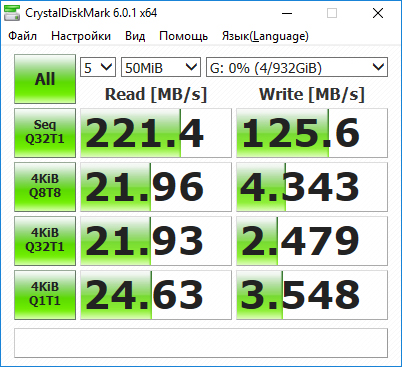402x367 pixels.
Task: Open the Файл menu
Action: (x=22, y=36)
